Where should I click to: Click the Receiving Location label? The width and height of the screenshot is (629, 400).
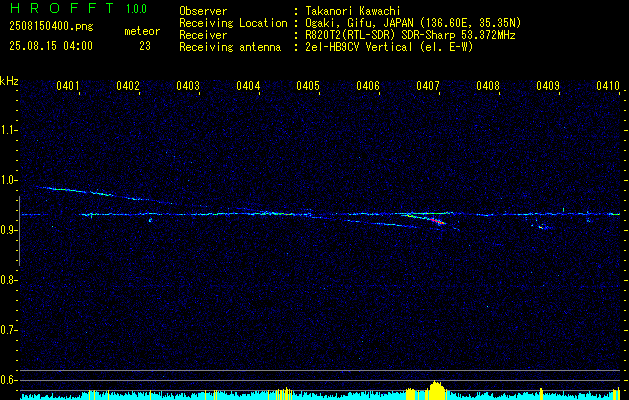(x=233, y=23)
